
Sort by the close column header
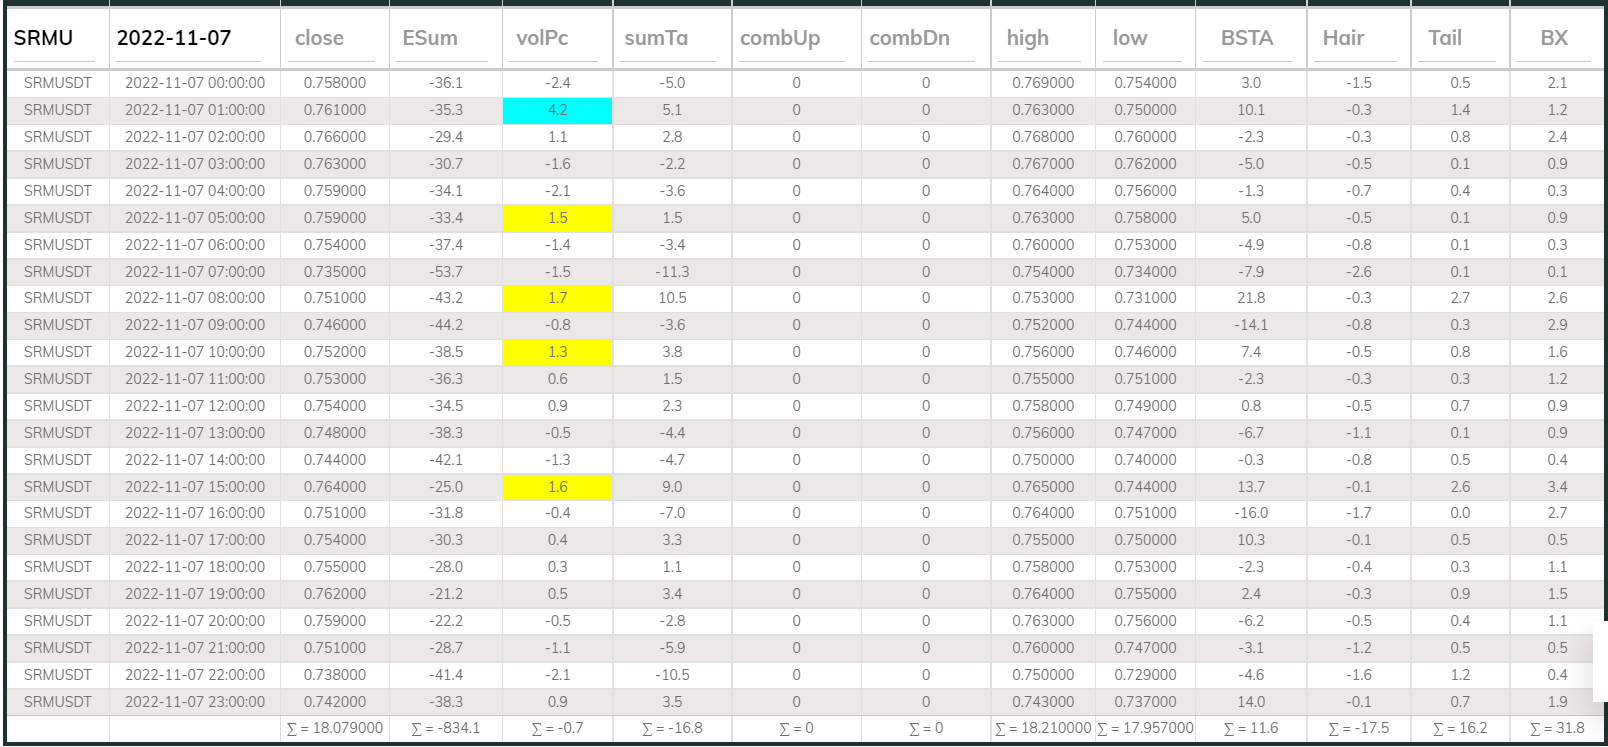tap(320, 39)
